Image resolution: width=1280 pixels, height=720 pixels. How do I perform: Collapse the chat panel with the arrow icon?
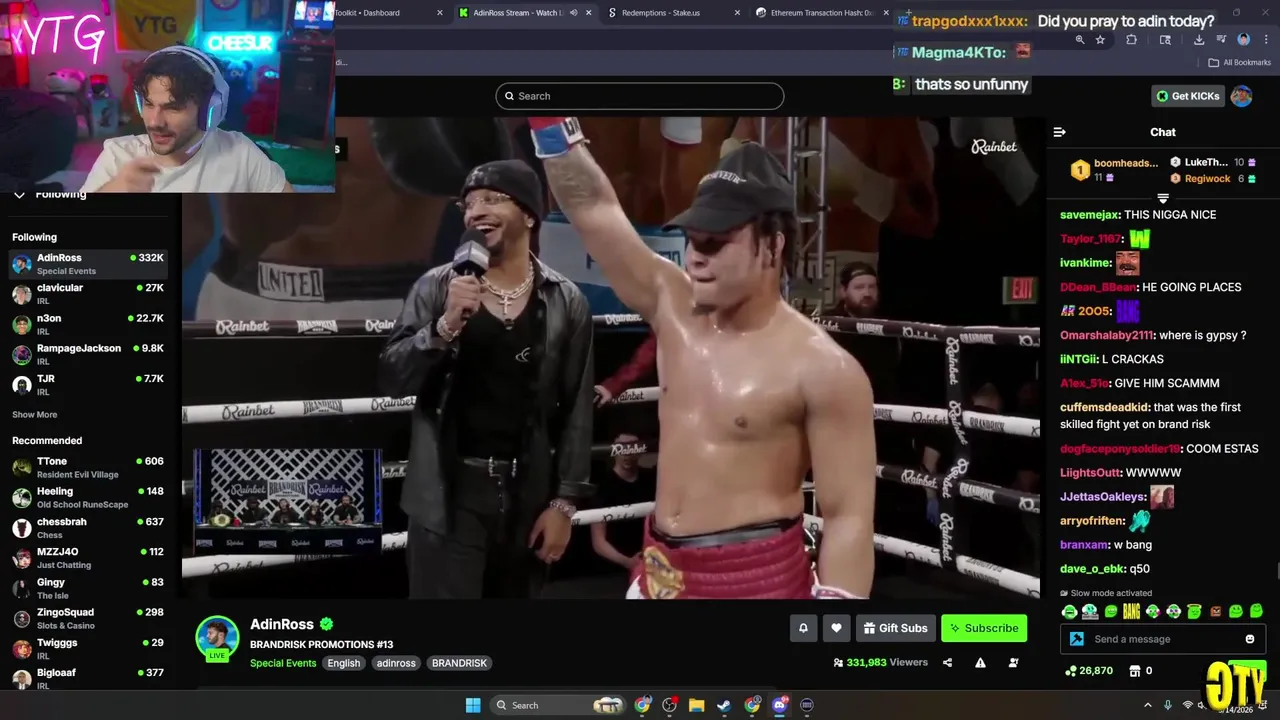[x=1059, y=132]
